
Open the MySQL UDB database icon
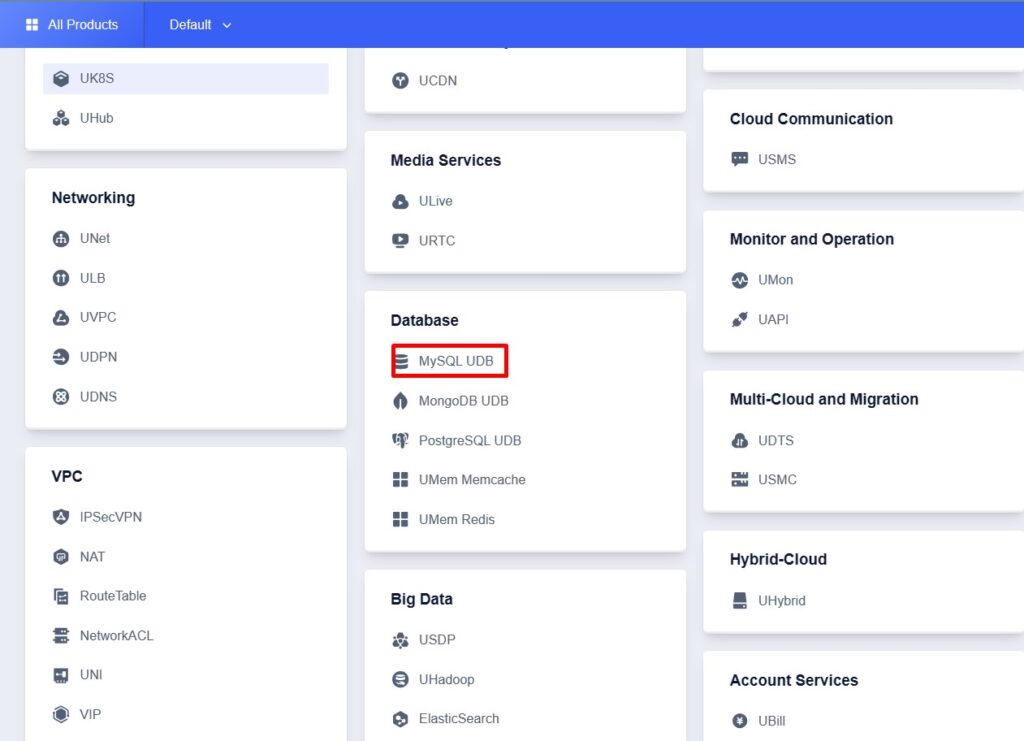(x=401, y=361)
